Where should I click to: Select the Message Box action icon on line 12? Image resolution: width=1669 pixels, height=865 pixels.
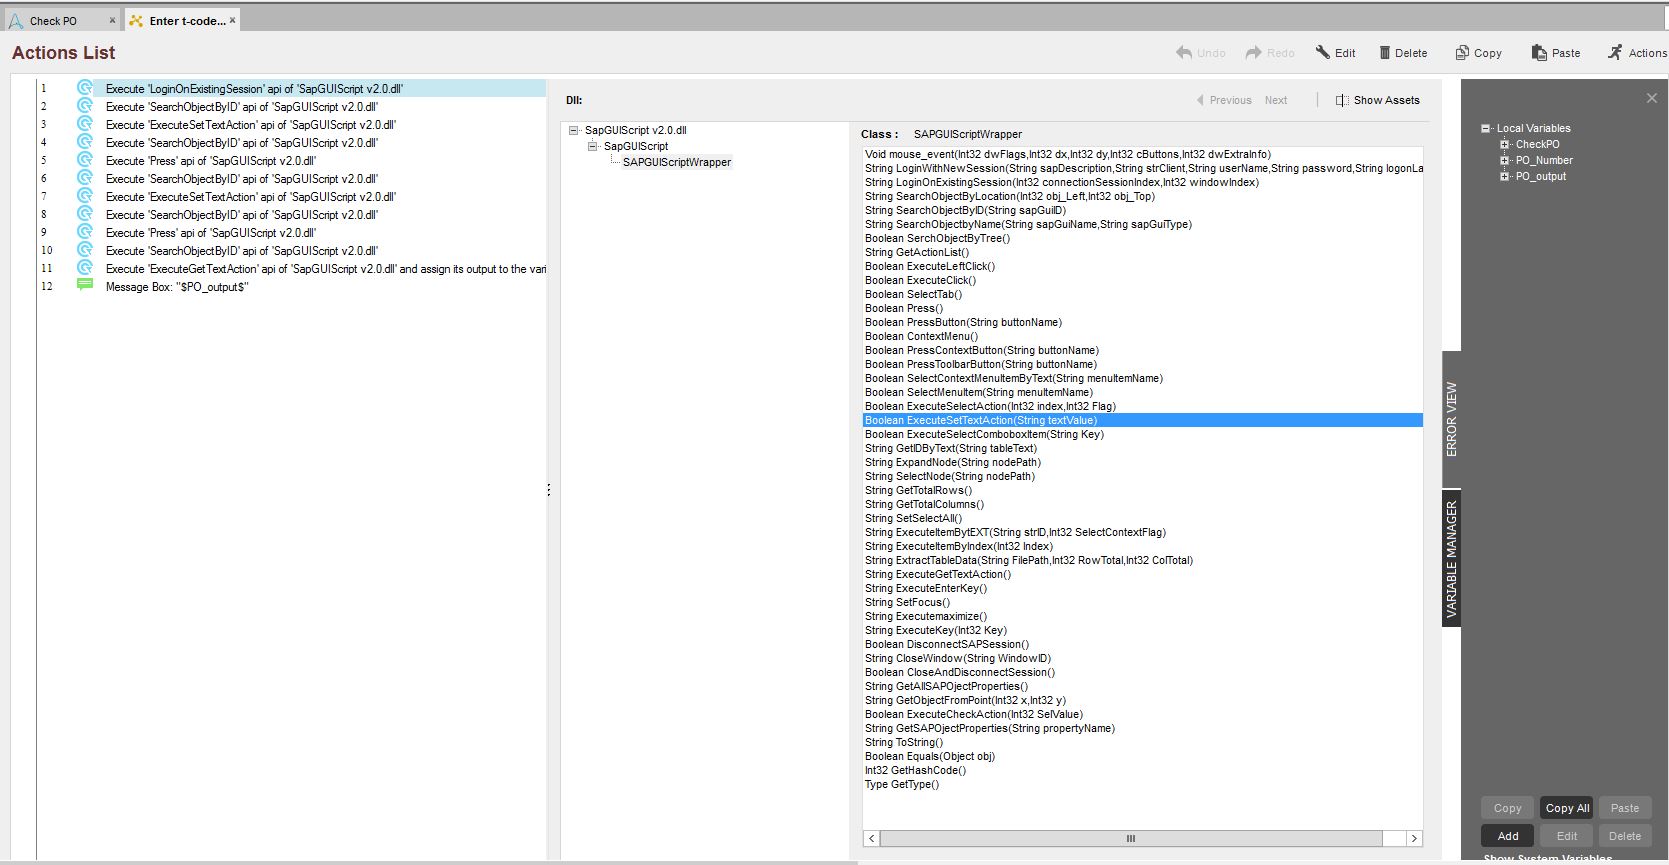pyautogui.click(x=85, y=286)
